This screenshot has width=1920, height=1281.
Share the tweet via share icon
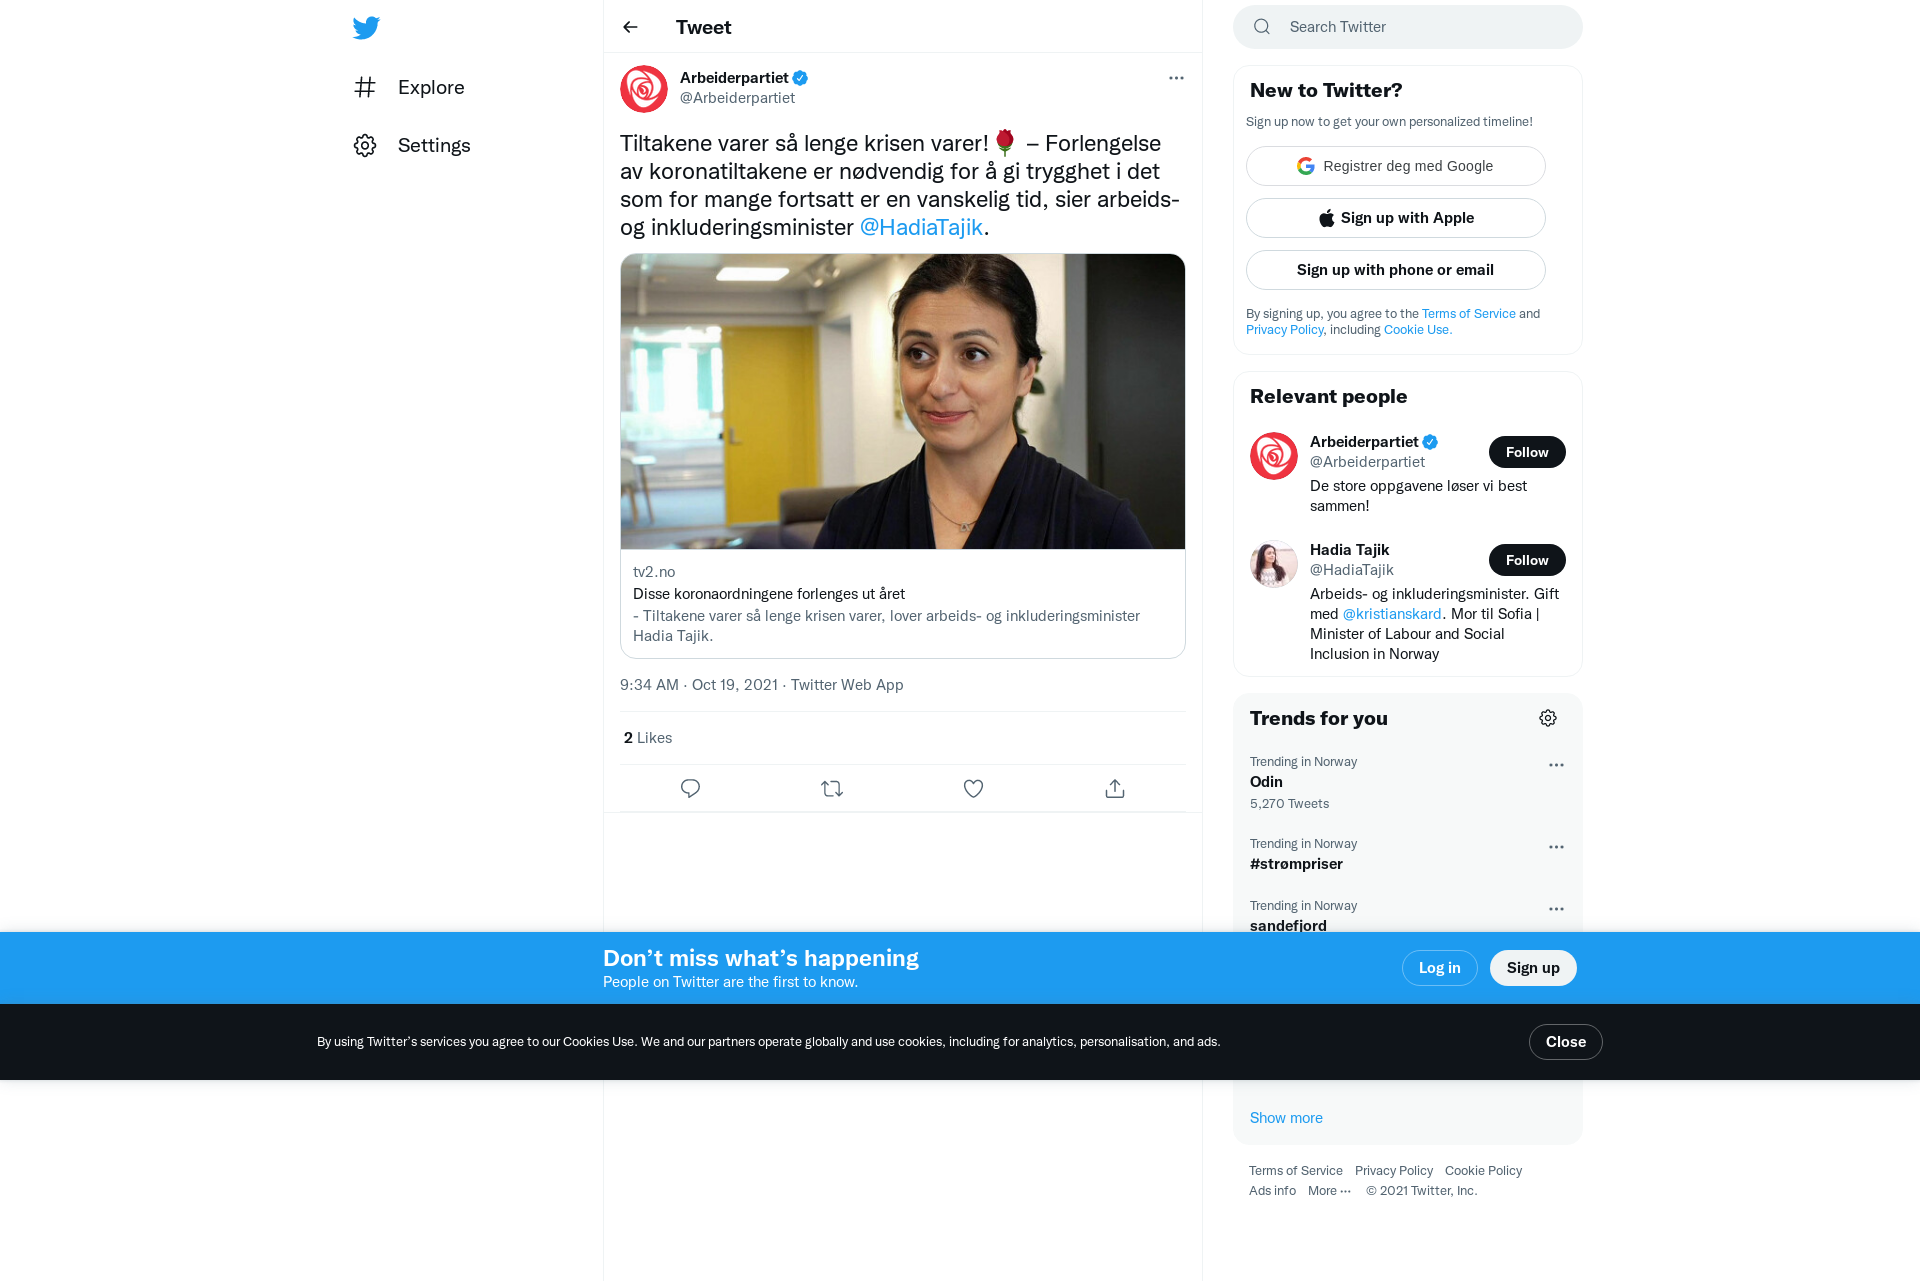[x=1115, y=789]
